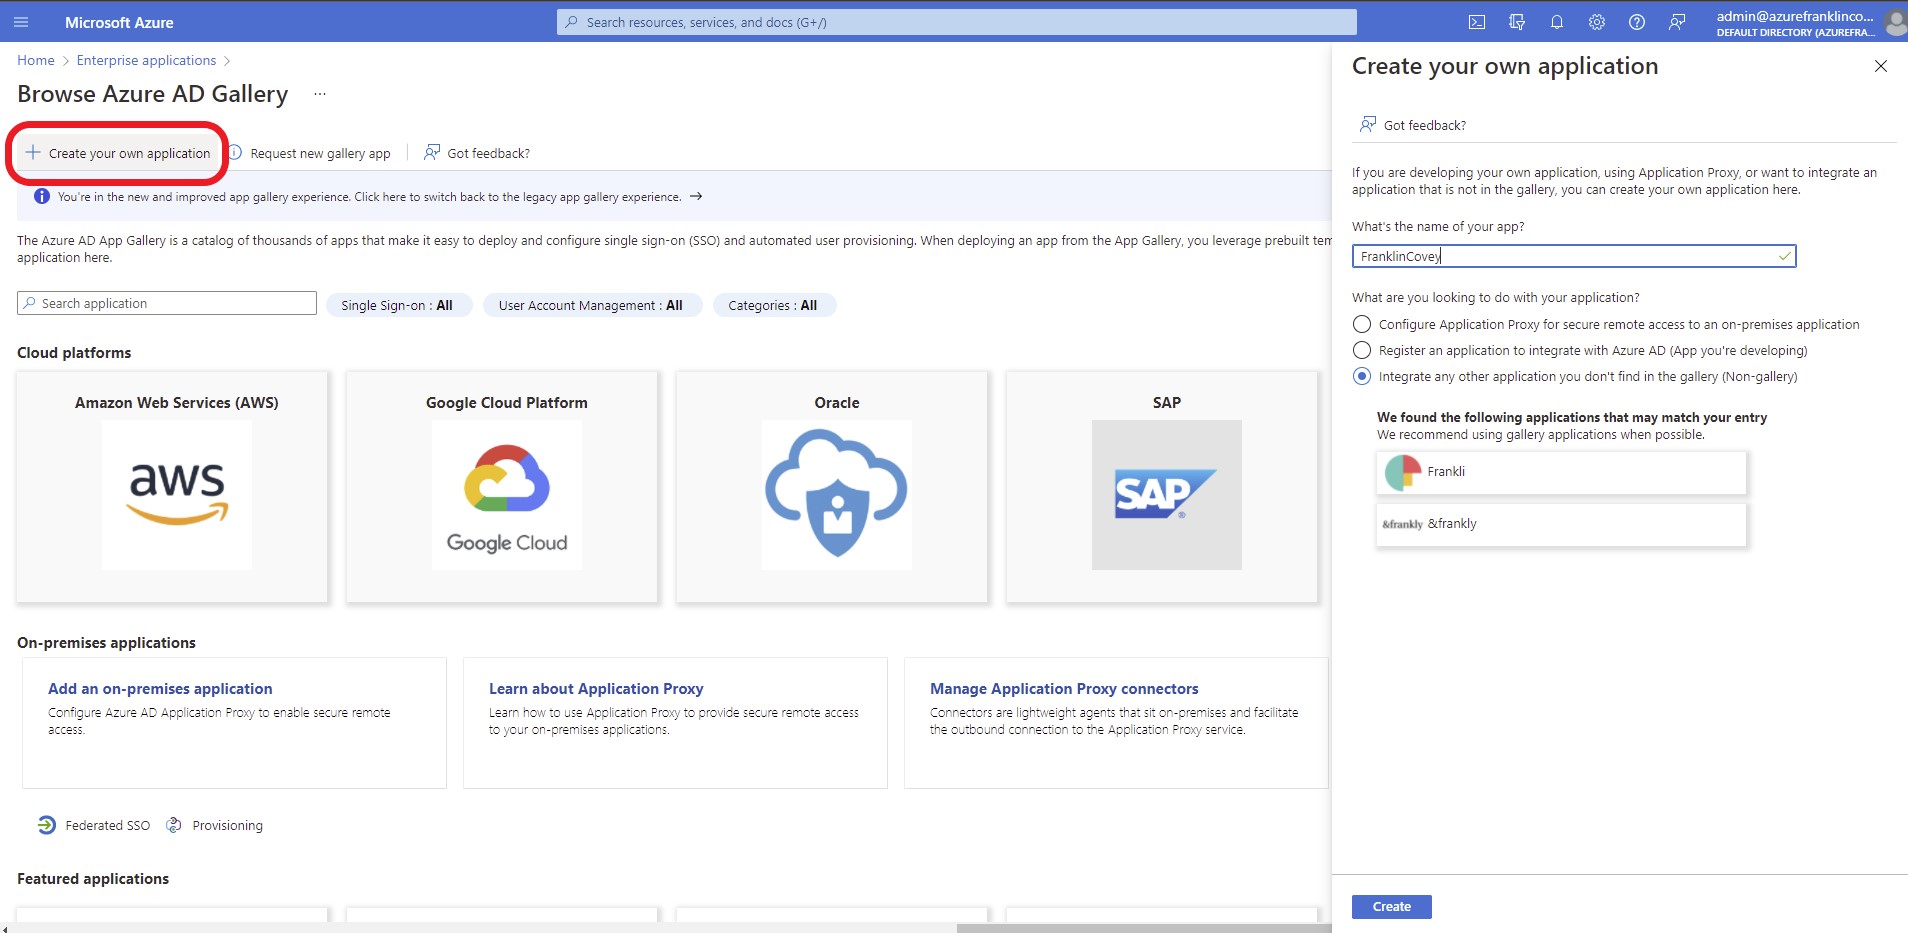Open the Single Sign-on filter dropdown
This screenshot has width=1908, height=933.
pos(398,305)
